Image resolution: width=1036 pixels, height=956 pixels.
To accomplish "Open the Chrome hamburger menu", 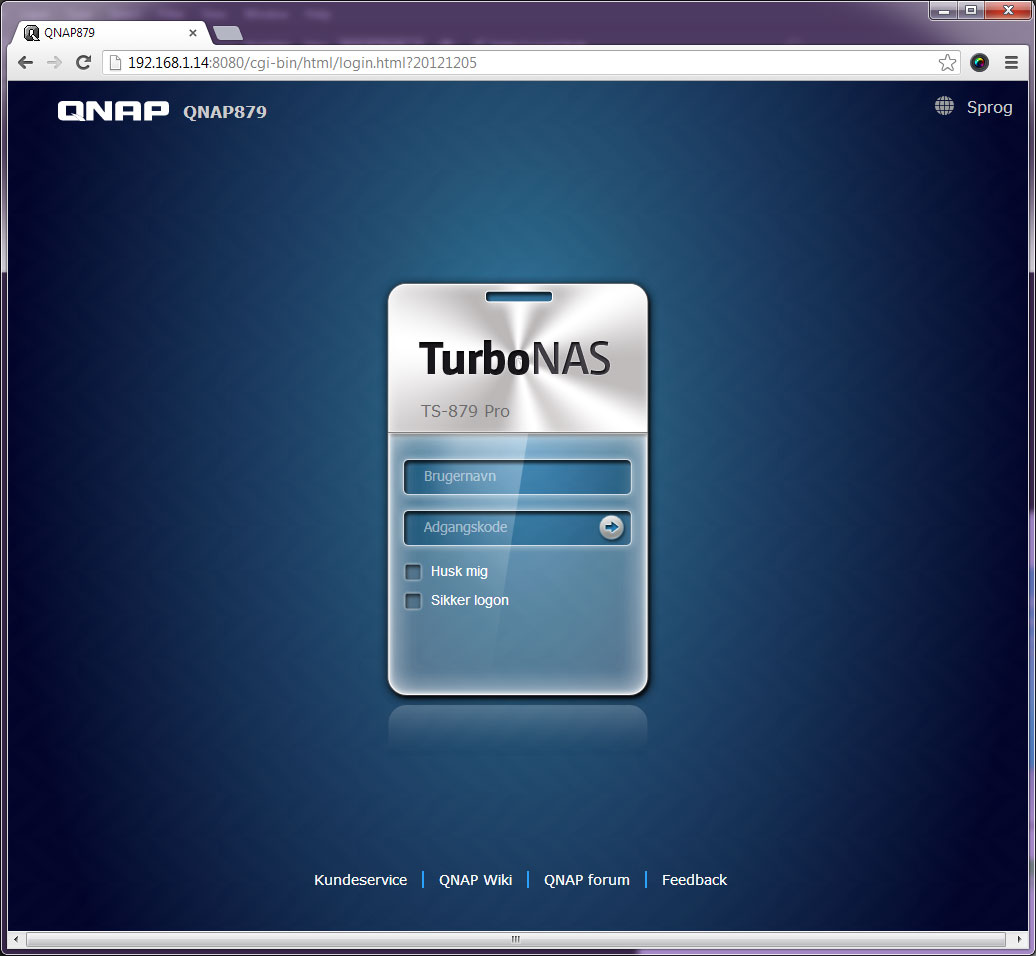I will coord(1011,63).
